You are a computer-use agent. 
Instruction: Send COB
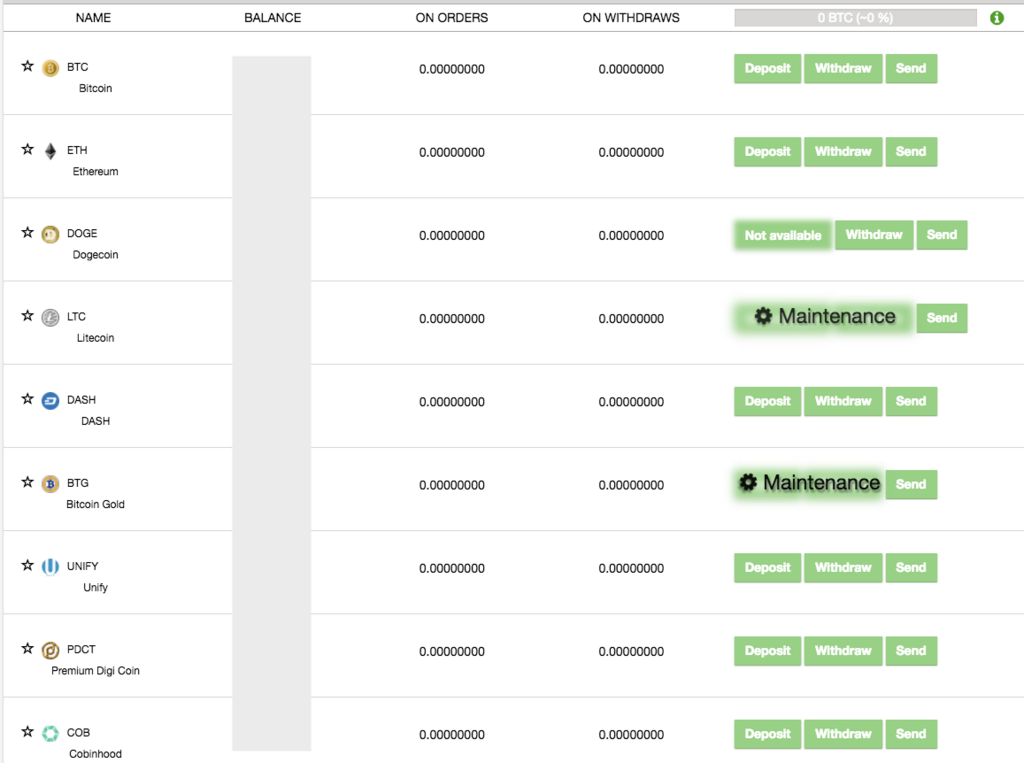point(911,734)
